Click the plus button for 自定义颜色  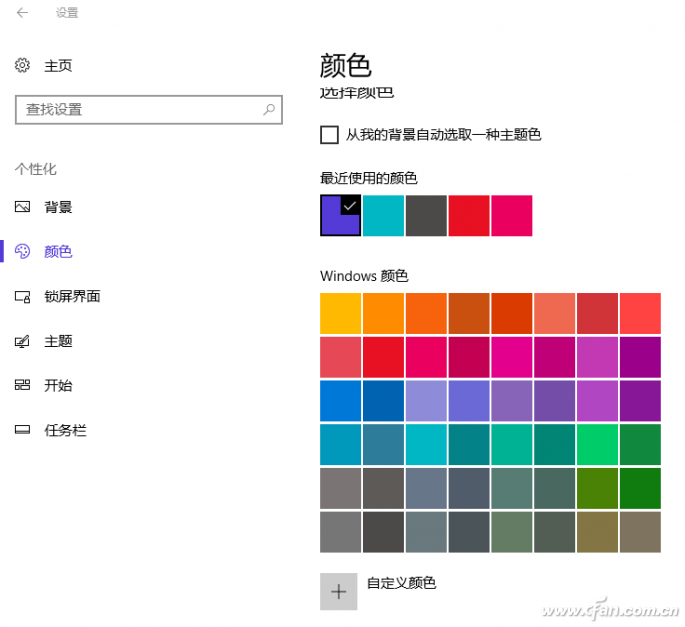[338, 591]
